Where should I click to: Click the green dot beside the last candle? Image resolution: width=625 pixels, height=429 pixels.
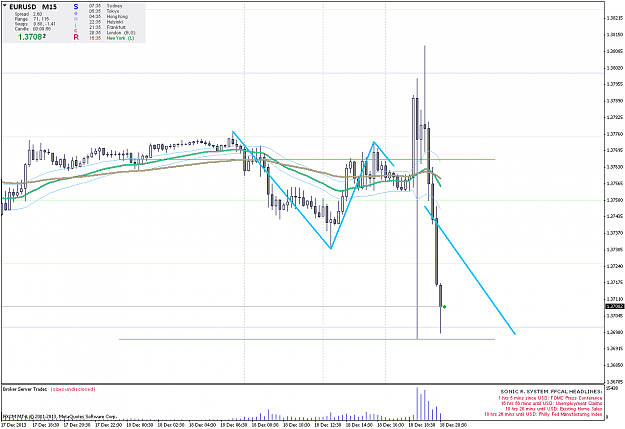[444, 307]
